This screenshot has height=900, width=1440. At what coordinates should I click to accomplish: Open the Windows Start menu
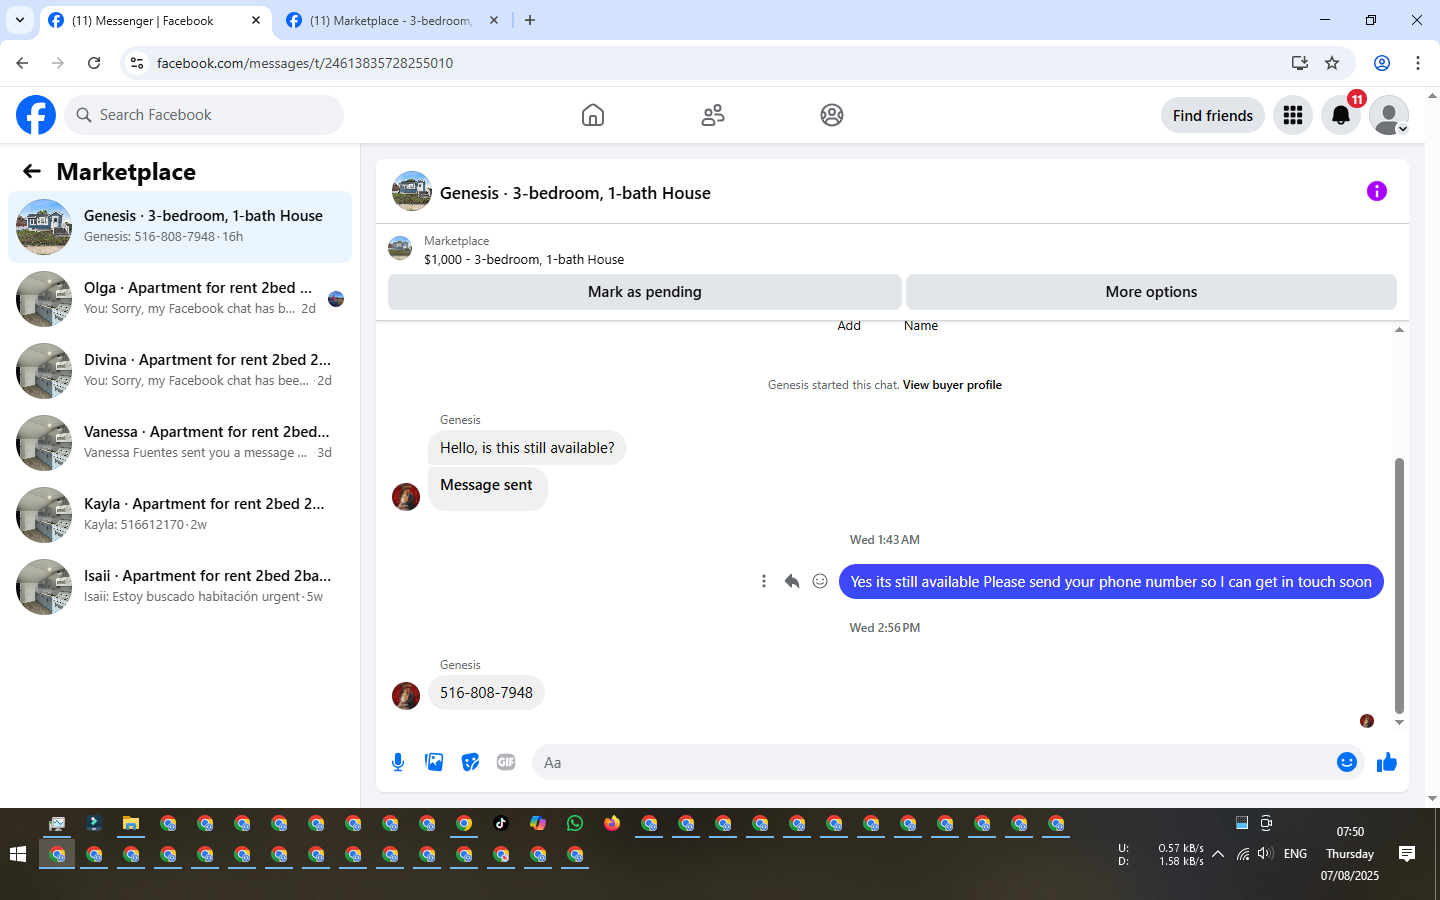click(x=17, y=854)
